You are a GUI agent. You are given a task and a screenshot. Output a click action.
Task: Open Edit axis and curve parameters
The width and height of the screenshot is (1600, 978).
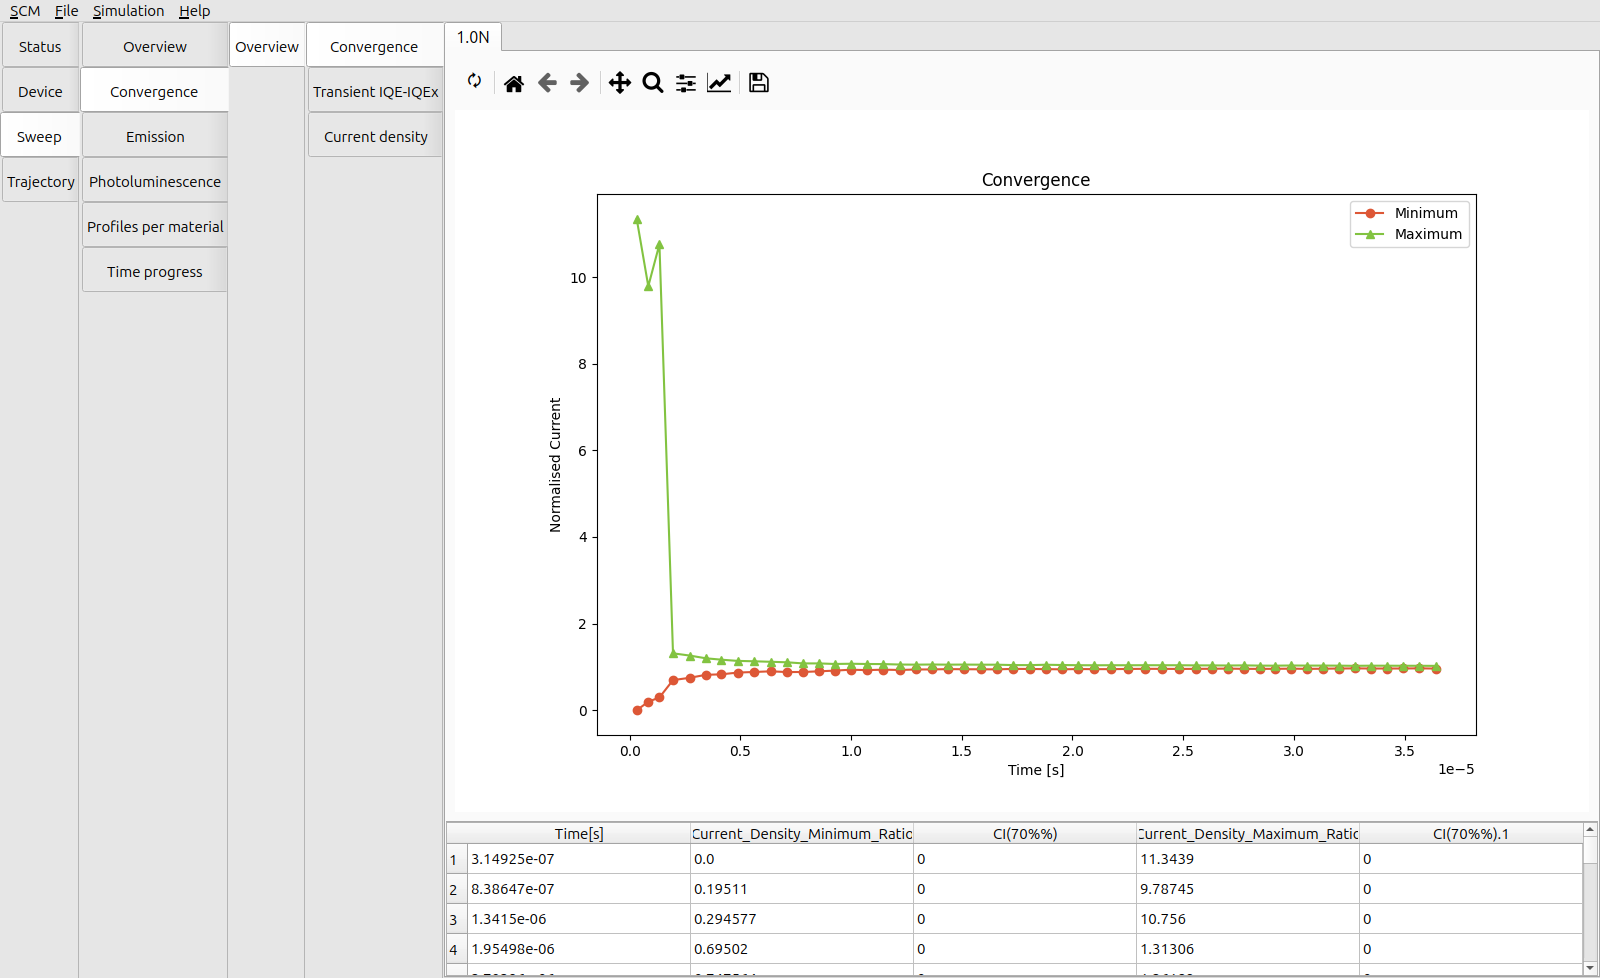719,83
